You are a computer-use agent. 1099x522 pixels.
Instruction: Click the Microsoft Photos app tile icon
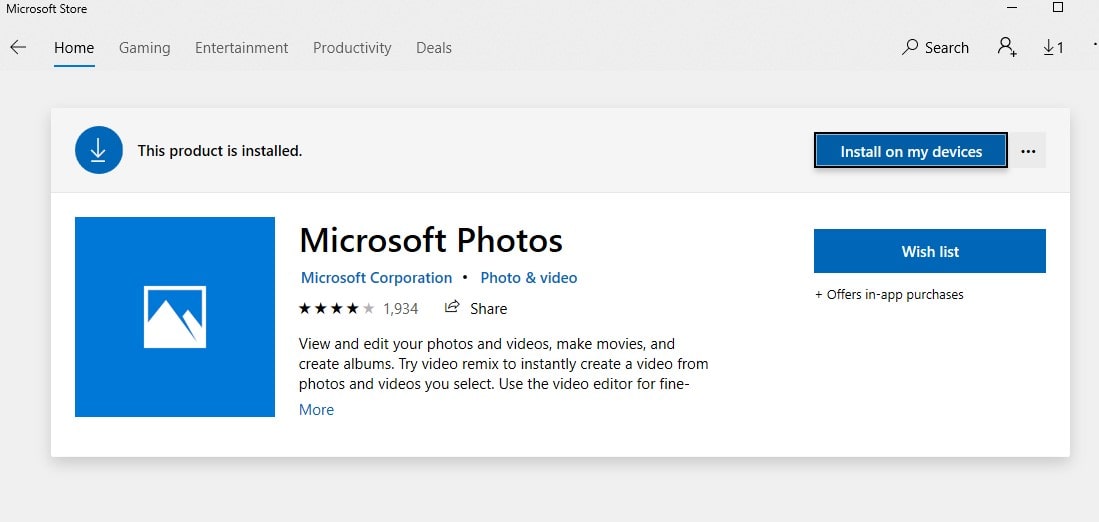tap(175, 316)
